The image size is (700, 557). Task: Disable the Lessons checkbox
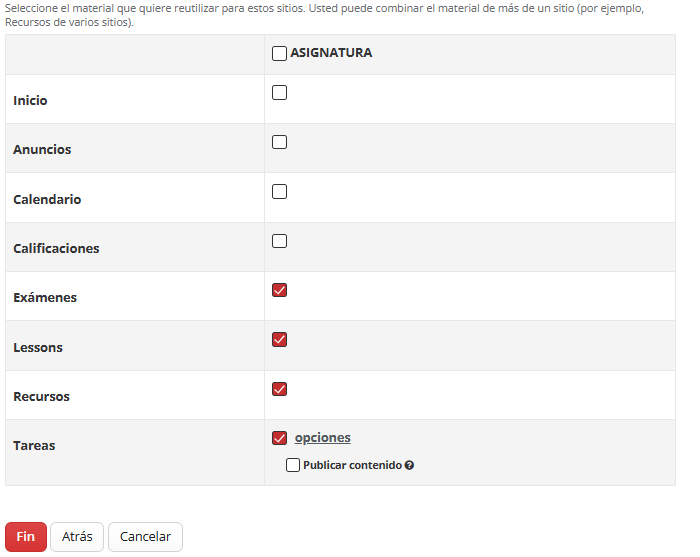click(x=279, y=339)
